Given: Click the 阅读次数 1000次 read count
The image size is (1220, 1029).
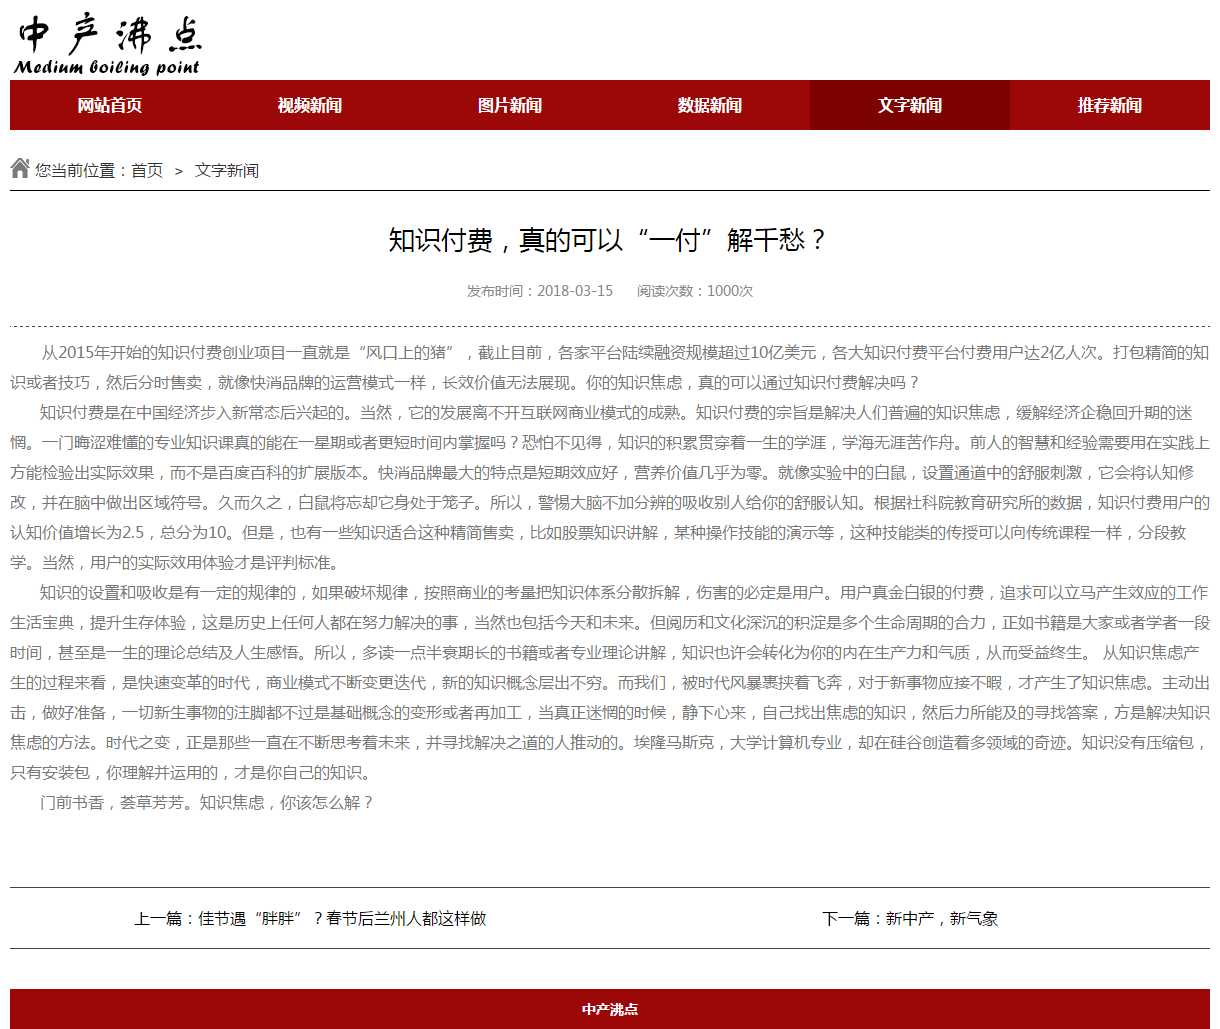Looking at the screenshot, I should [695, 291].
